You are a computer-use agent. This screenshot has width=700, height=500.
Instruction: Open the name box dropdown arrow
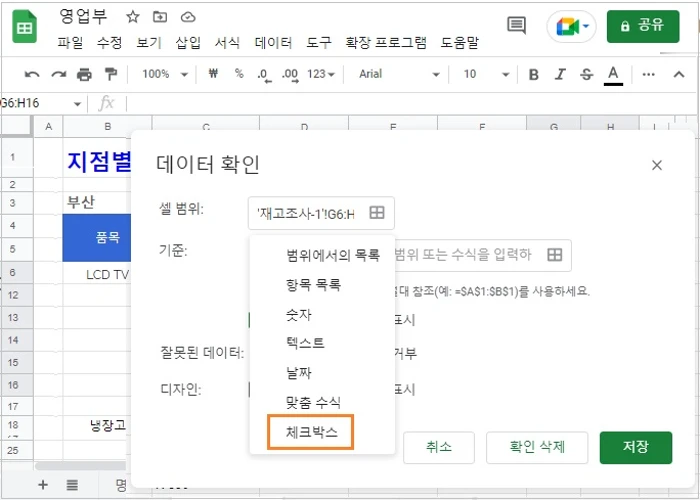[x=77, y=104]
